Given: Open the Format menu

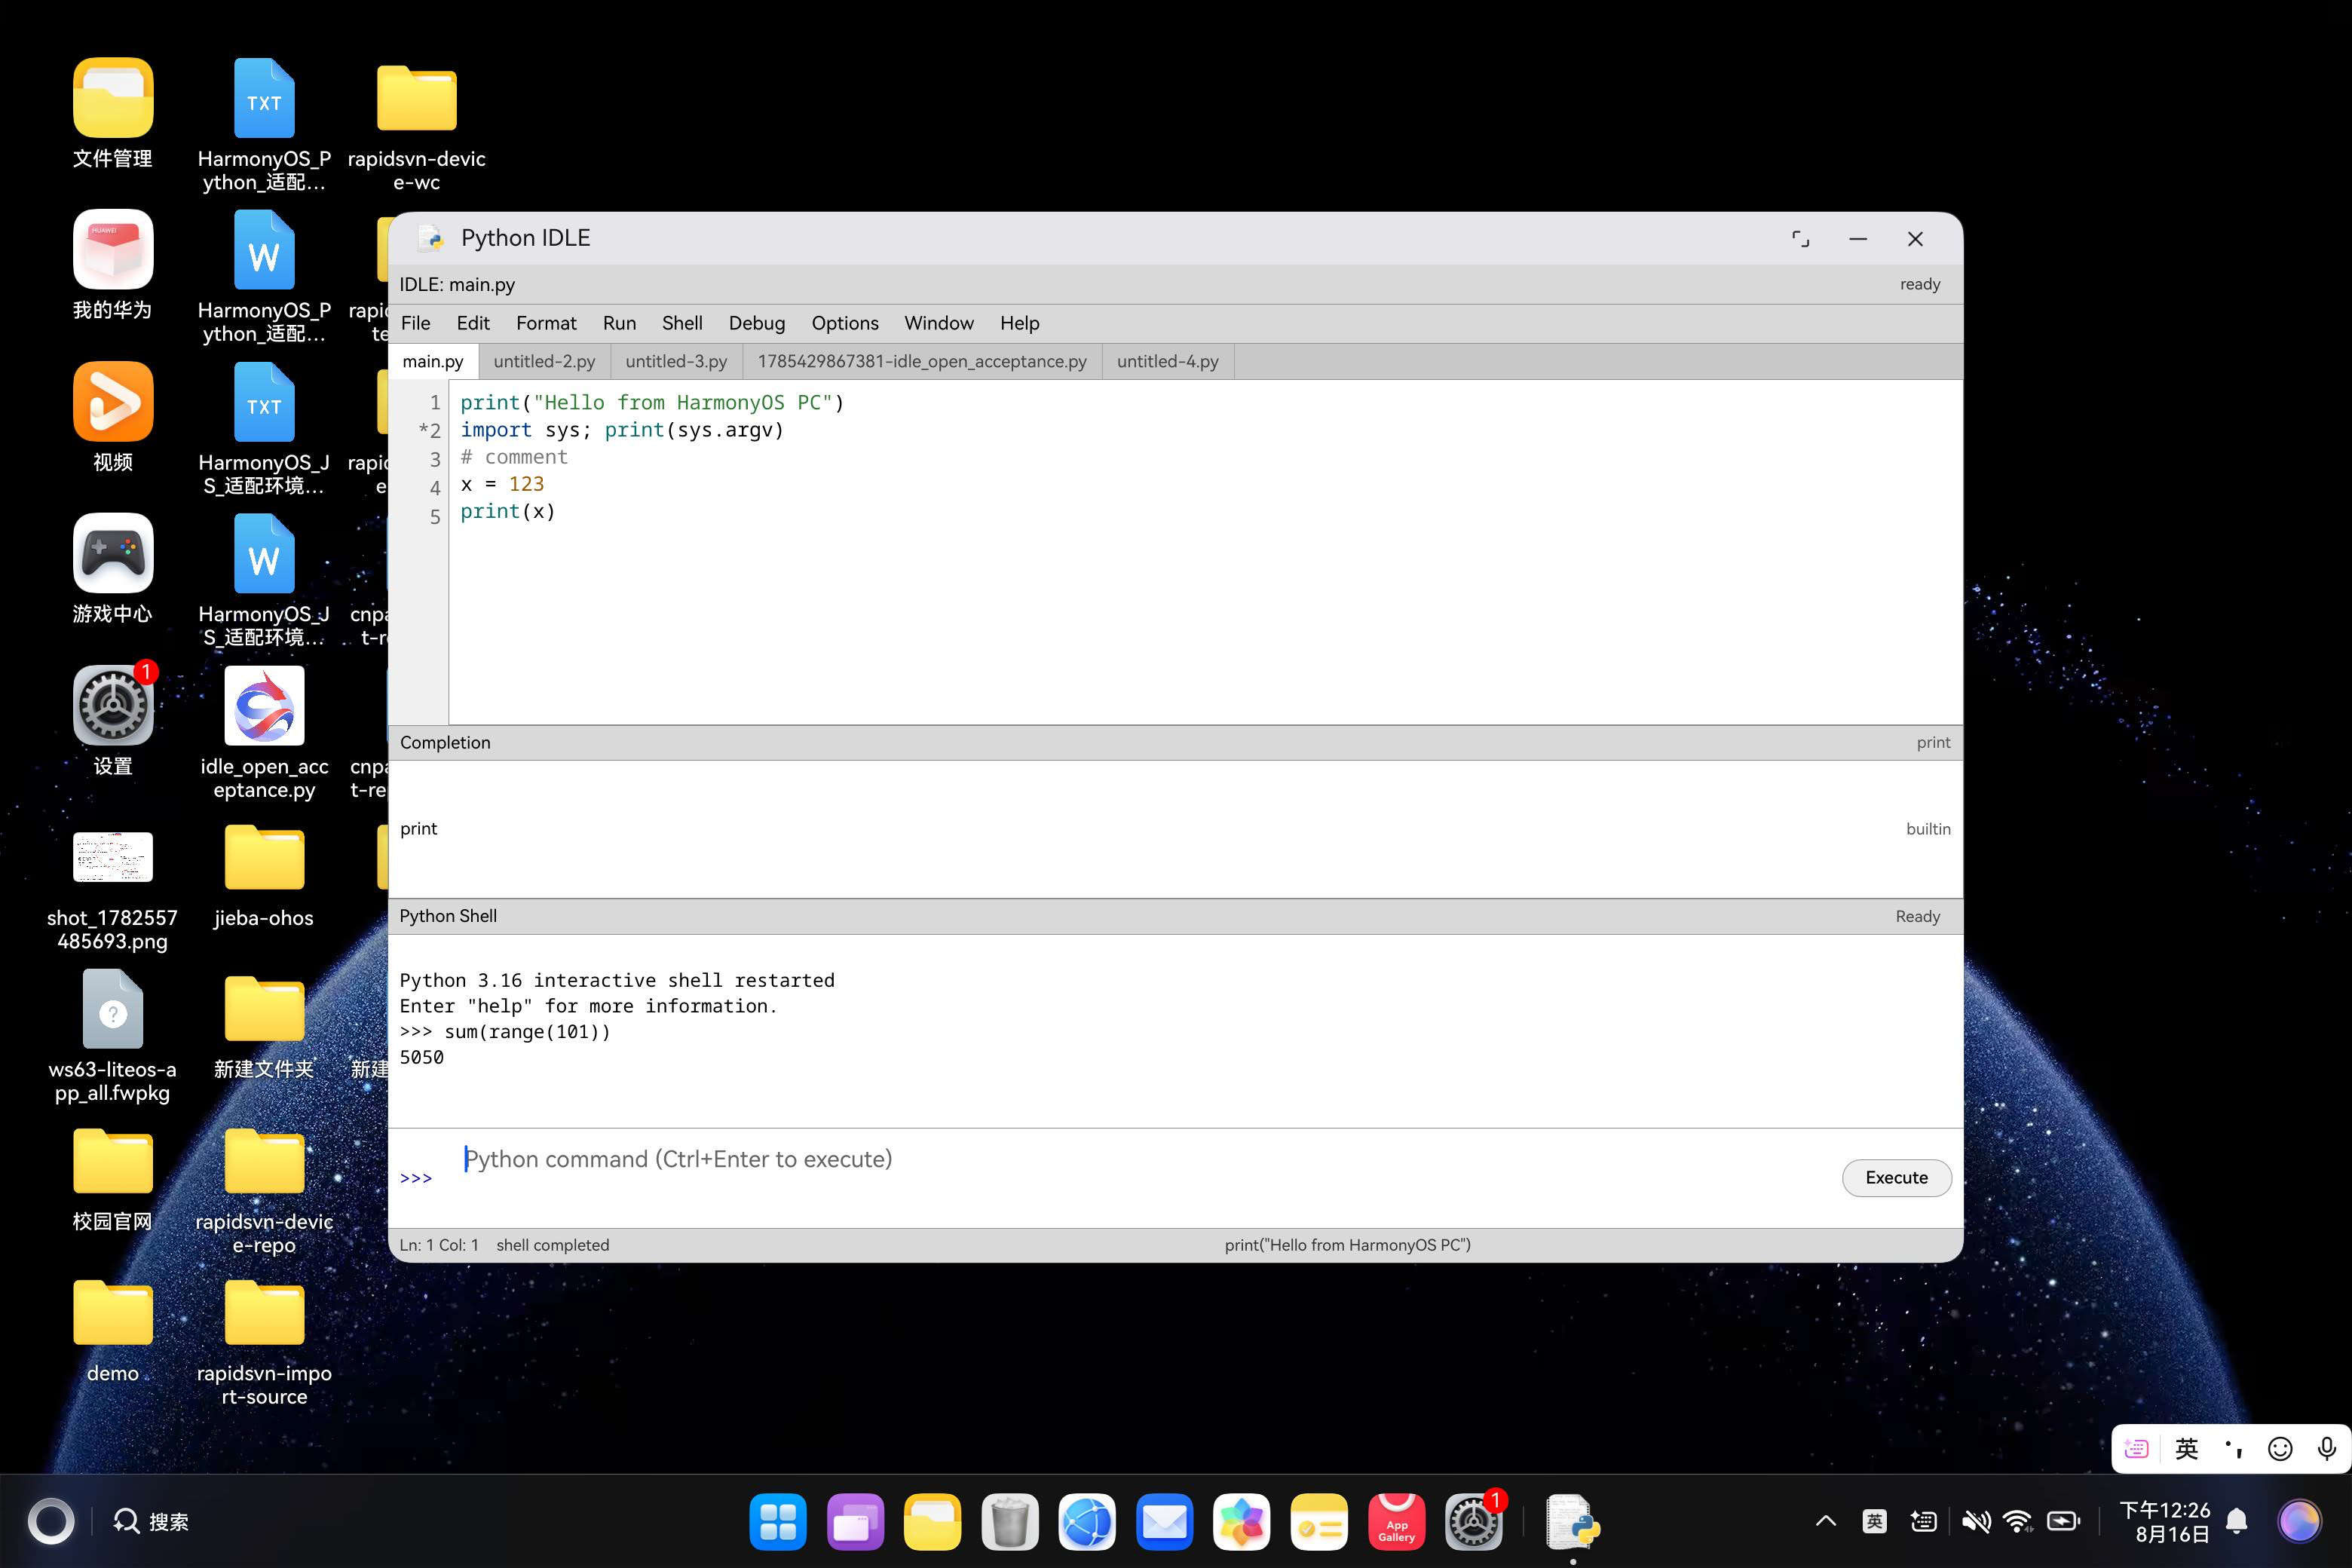Looking at the screenshot, I should coord(546,323).
